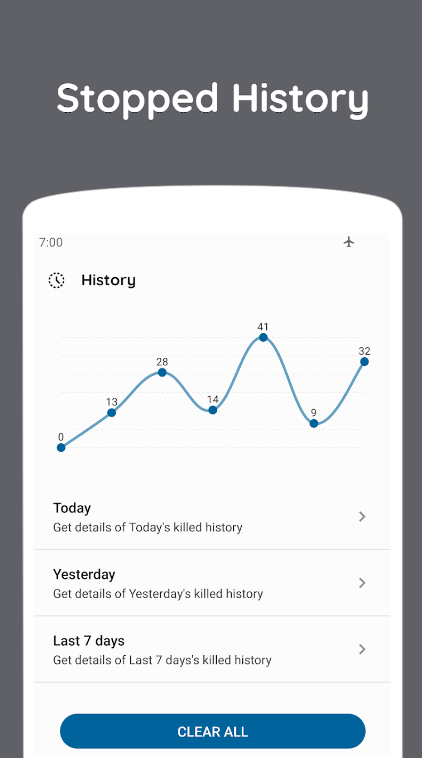
Task: Select the Last 7 days entry
Action: point(212,649)
